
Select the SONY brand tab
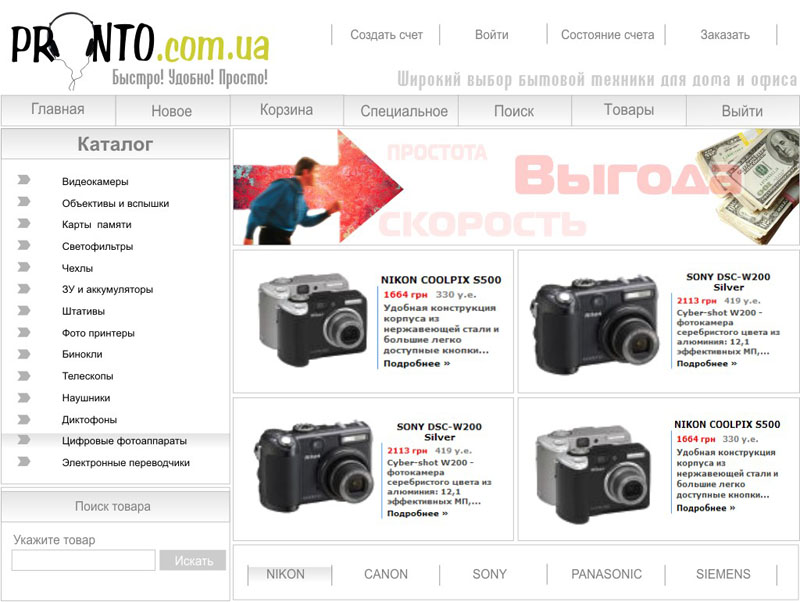coord(490,574)
